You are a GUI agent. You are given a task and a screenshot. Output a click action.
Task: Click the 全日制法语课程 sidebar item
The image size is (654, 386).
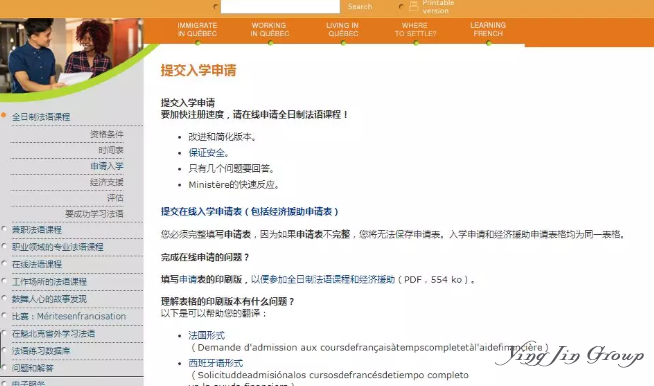[x=41, y=117]
